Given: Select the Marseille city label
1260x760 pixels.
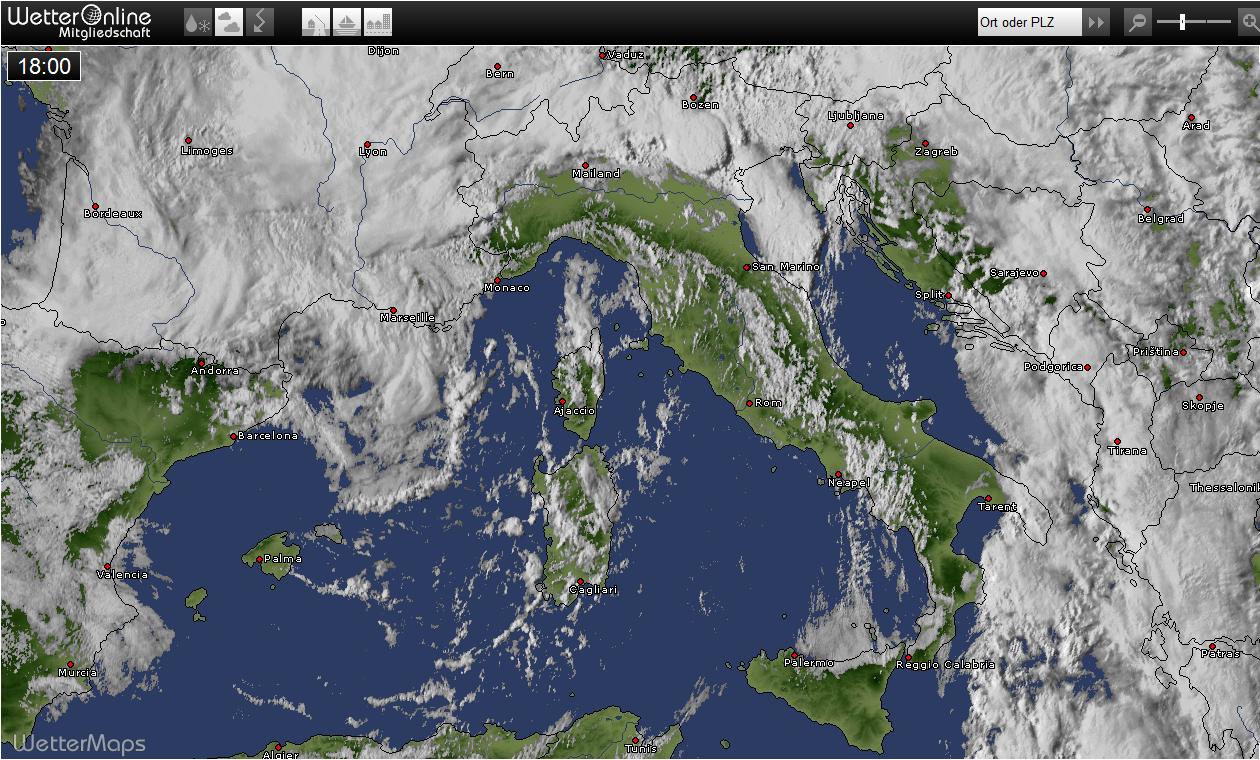Looking at the screenshot, I should coord(407,318).
